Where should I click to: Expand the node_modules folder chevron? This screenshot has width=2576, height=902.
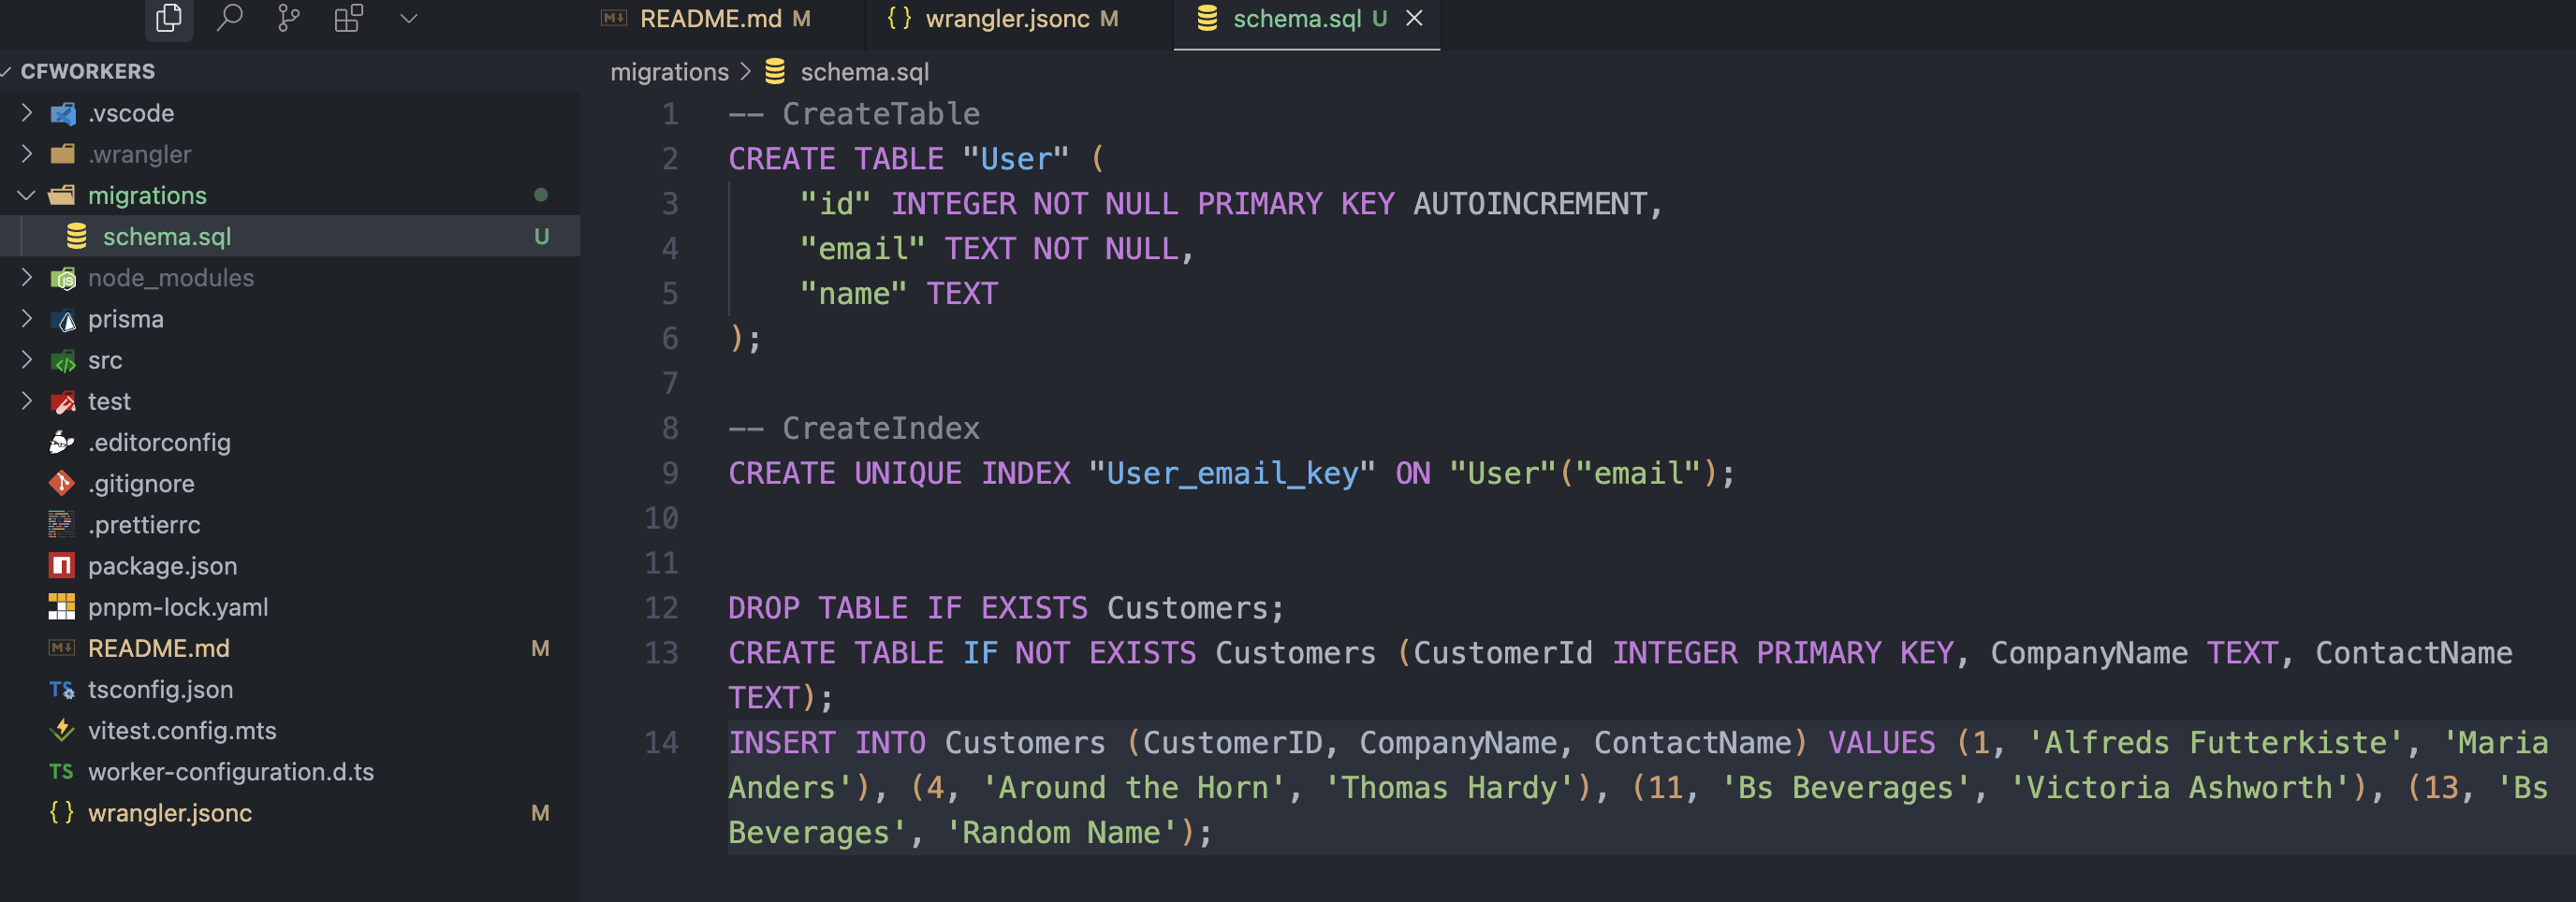pos(27,277)
